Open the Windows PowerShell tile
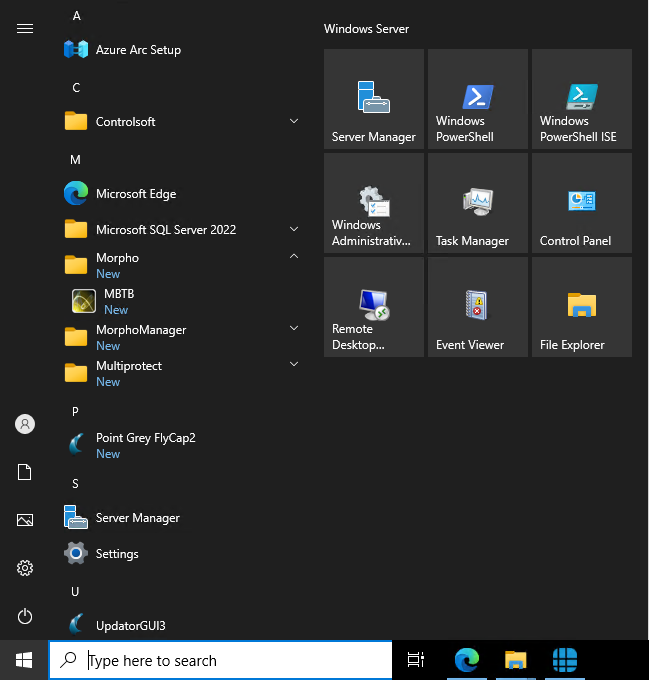Screen dimensions: 649x680 click(x=478, y=99)
